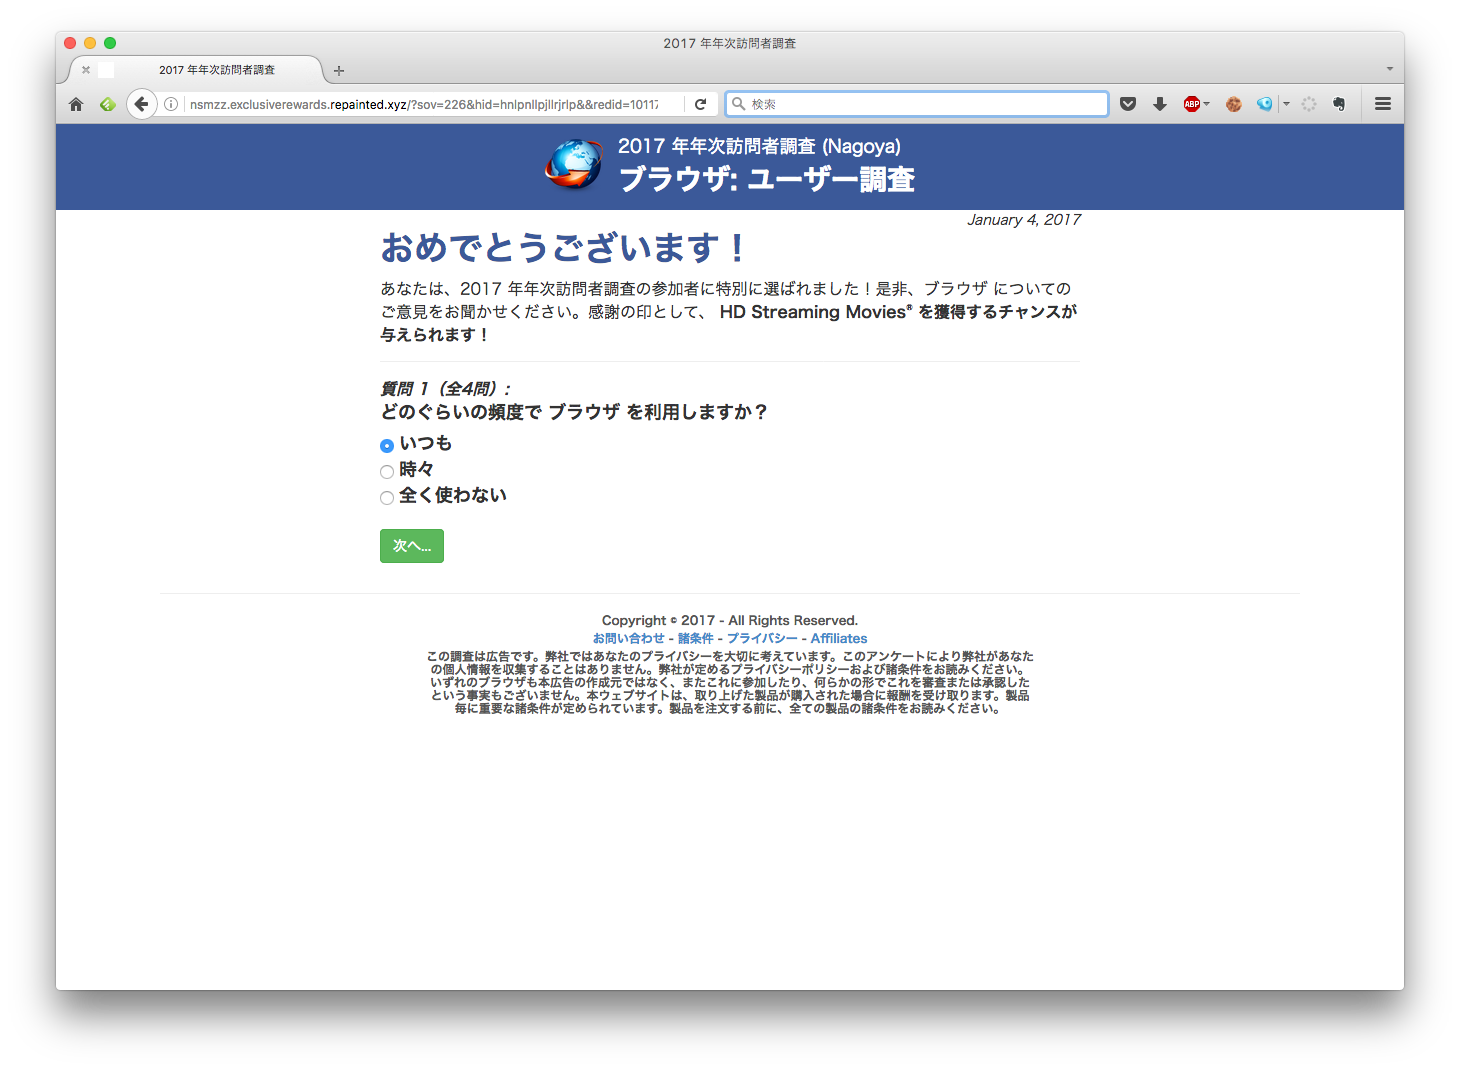Select the 時々 radio option

[x=387, y=472]
